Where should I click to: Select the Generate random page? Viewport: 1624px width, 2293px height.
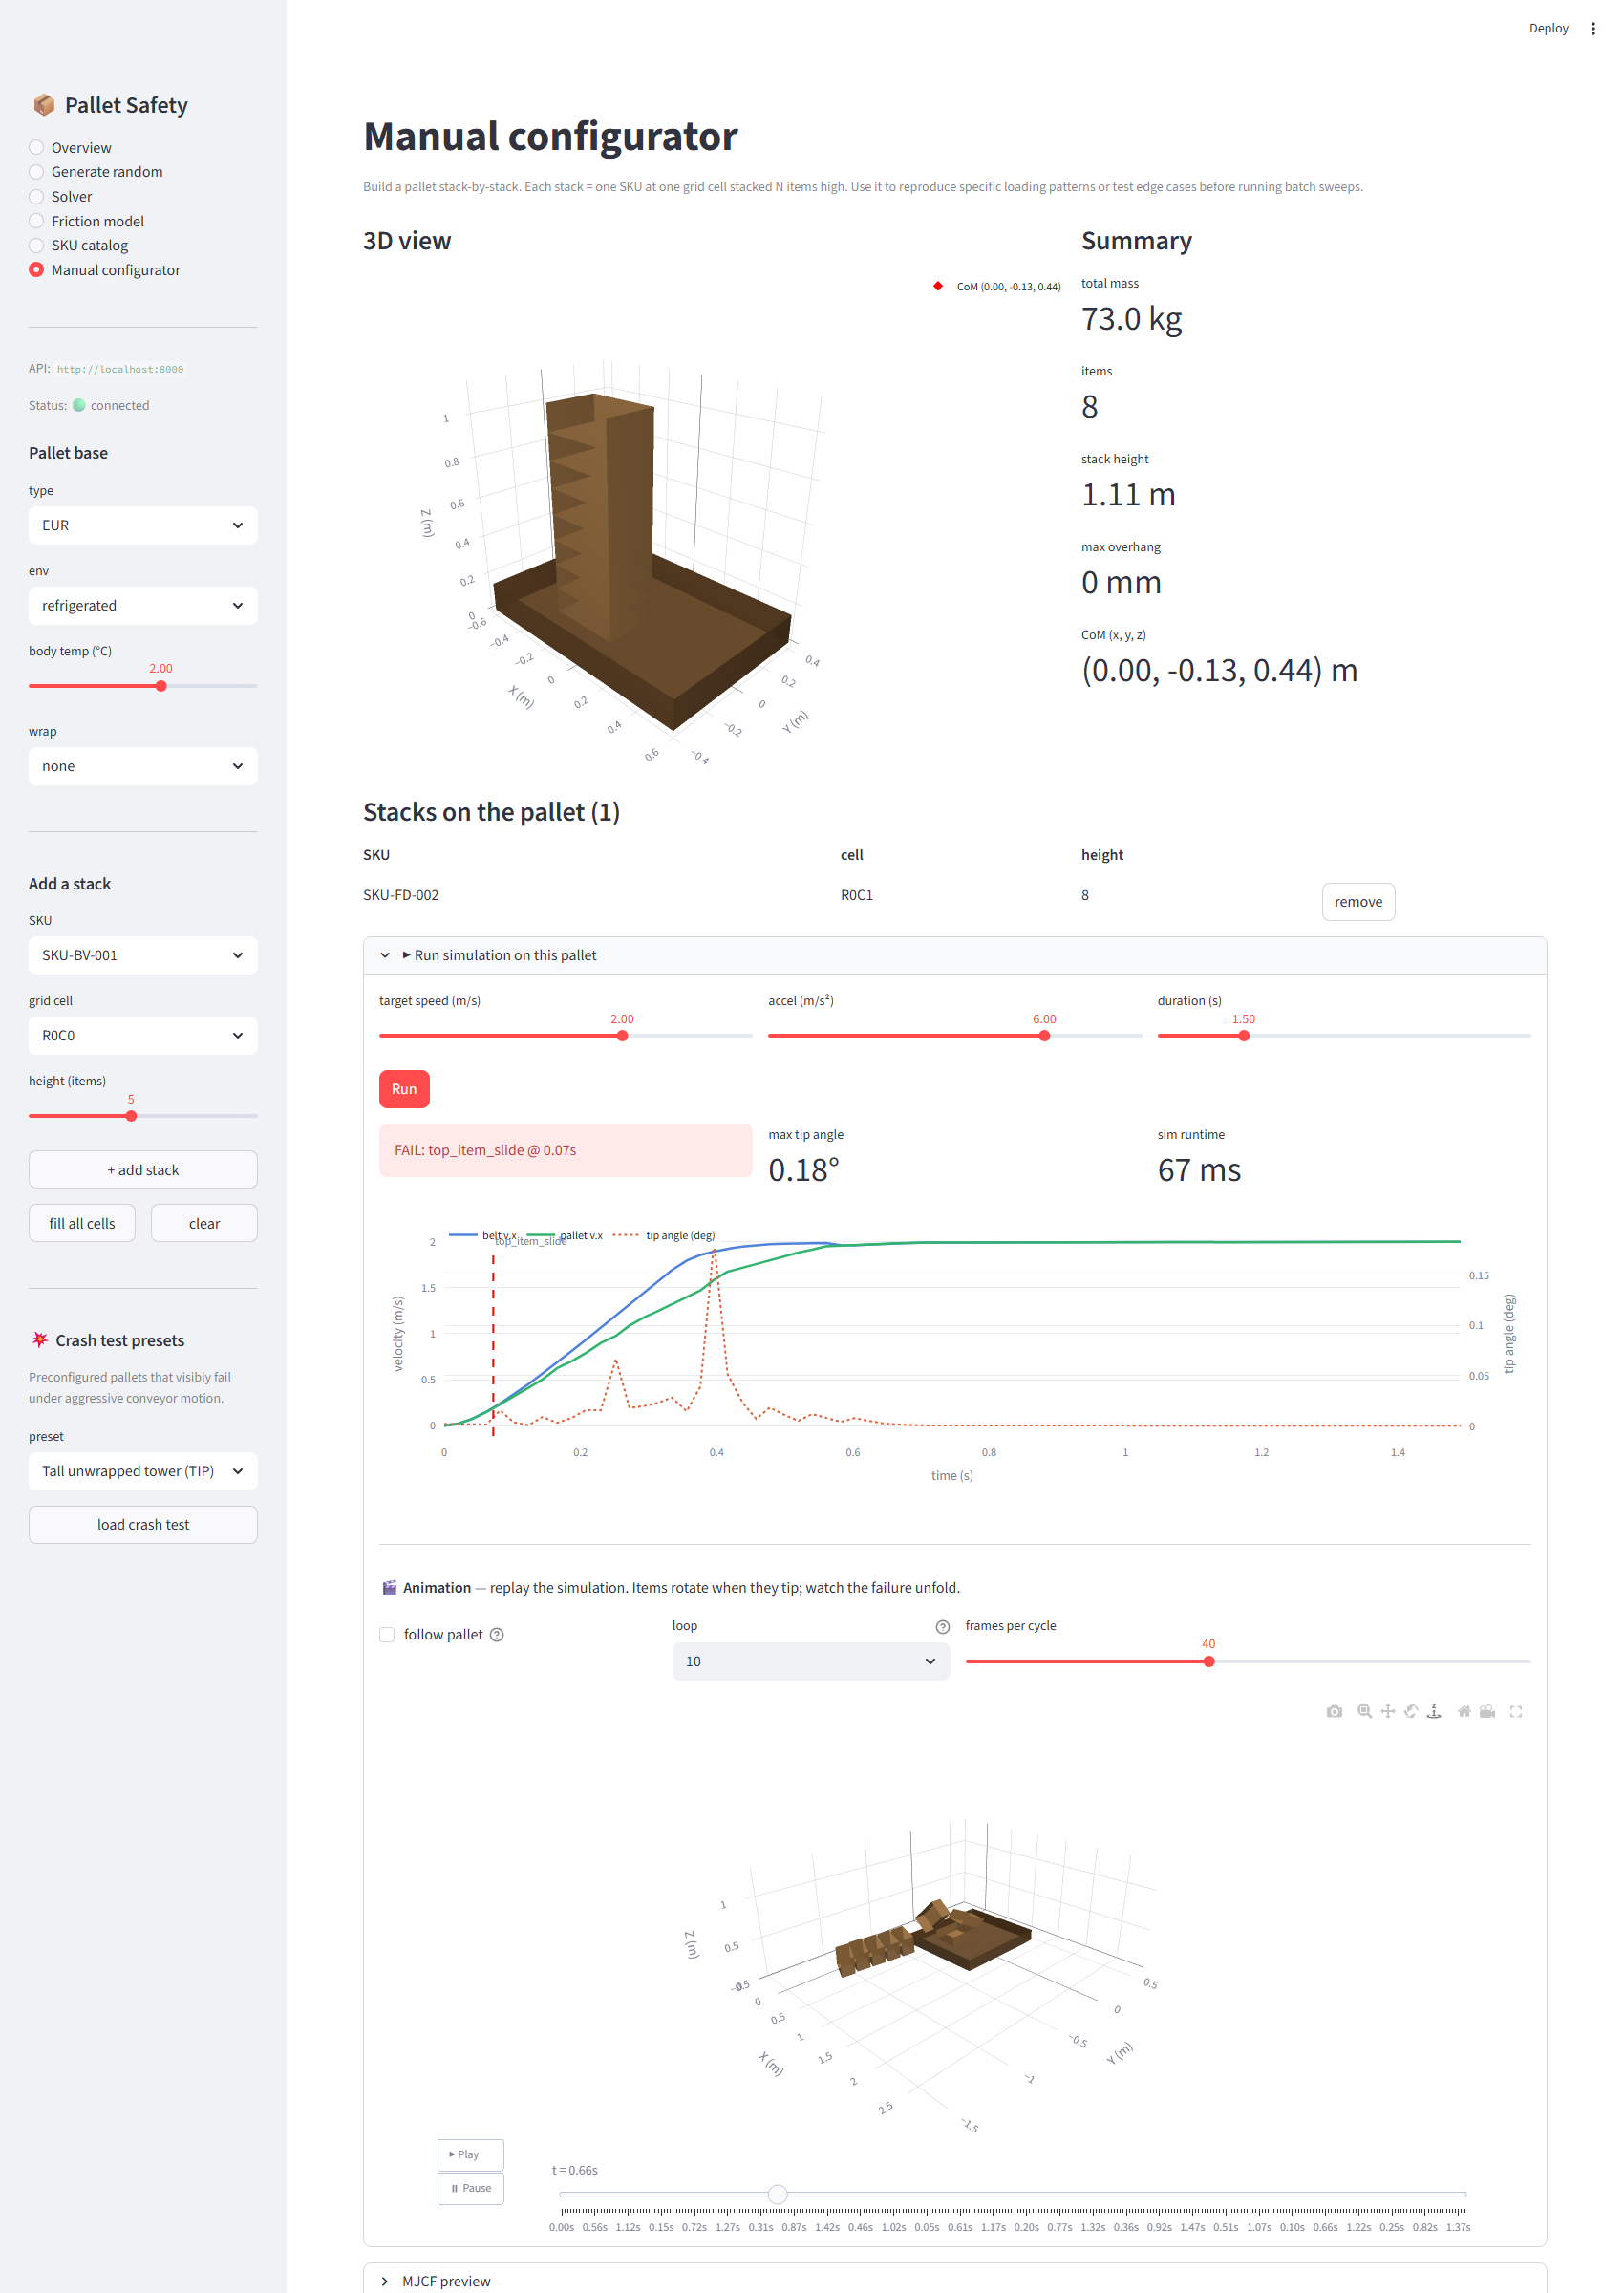pyautogui.click(x=96, y=171)
